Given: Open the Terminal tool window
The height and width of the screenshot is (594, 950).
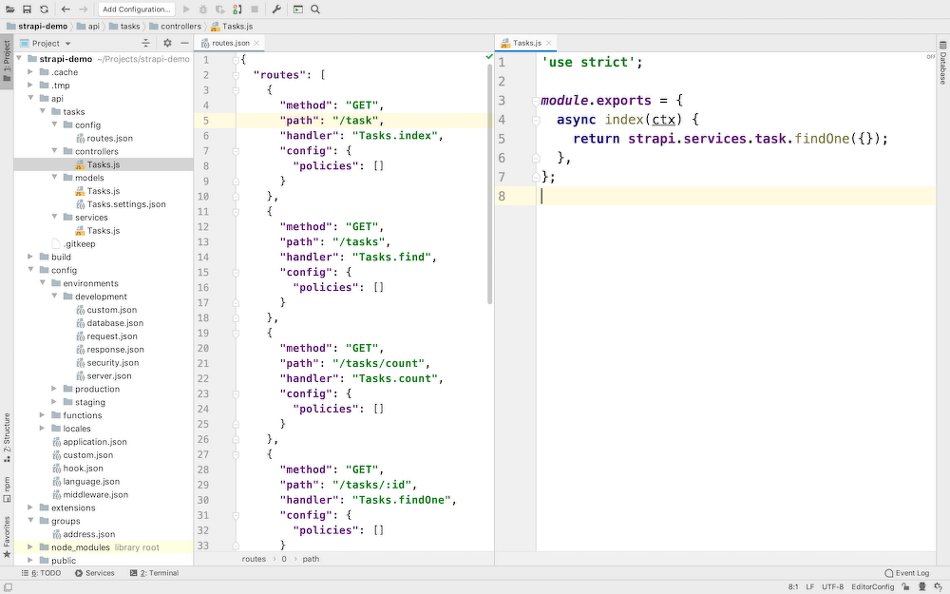Looking at the screenshot, I should [153, 573].
